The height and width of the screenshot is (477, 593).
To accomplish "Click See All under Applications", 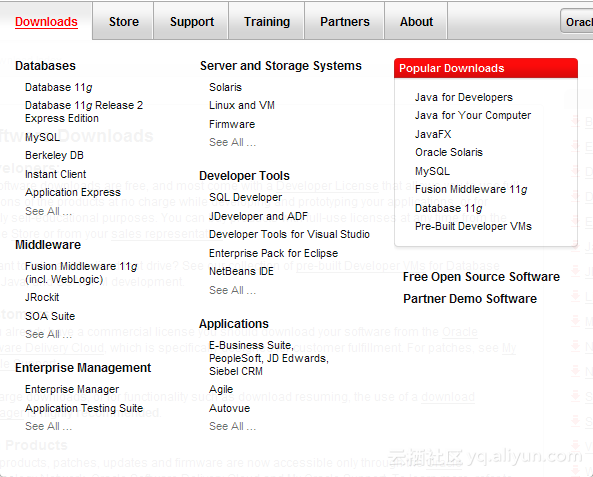I will pyautogui.click(x=233, y=426).
